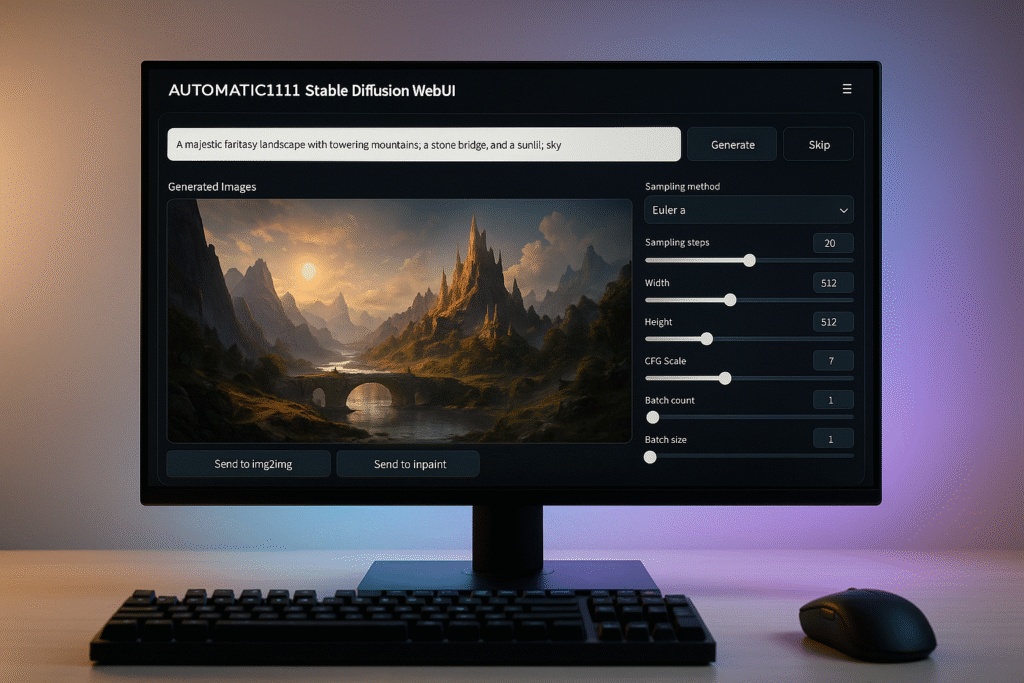Click the Height label
This screenshot has width=1024, height=683.
pos(658,322)
